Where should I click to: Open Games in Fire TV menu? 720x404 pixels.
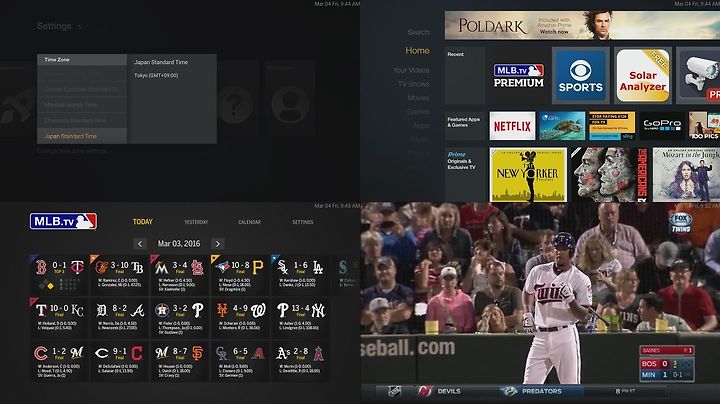pyautogui.click(x=418, y=112)
